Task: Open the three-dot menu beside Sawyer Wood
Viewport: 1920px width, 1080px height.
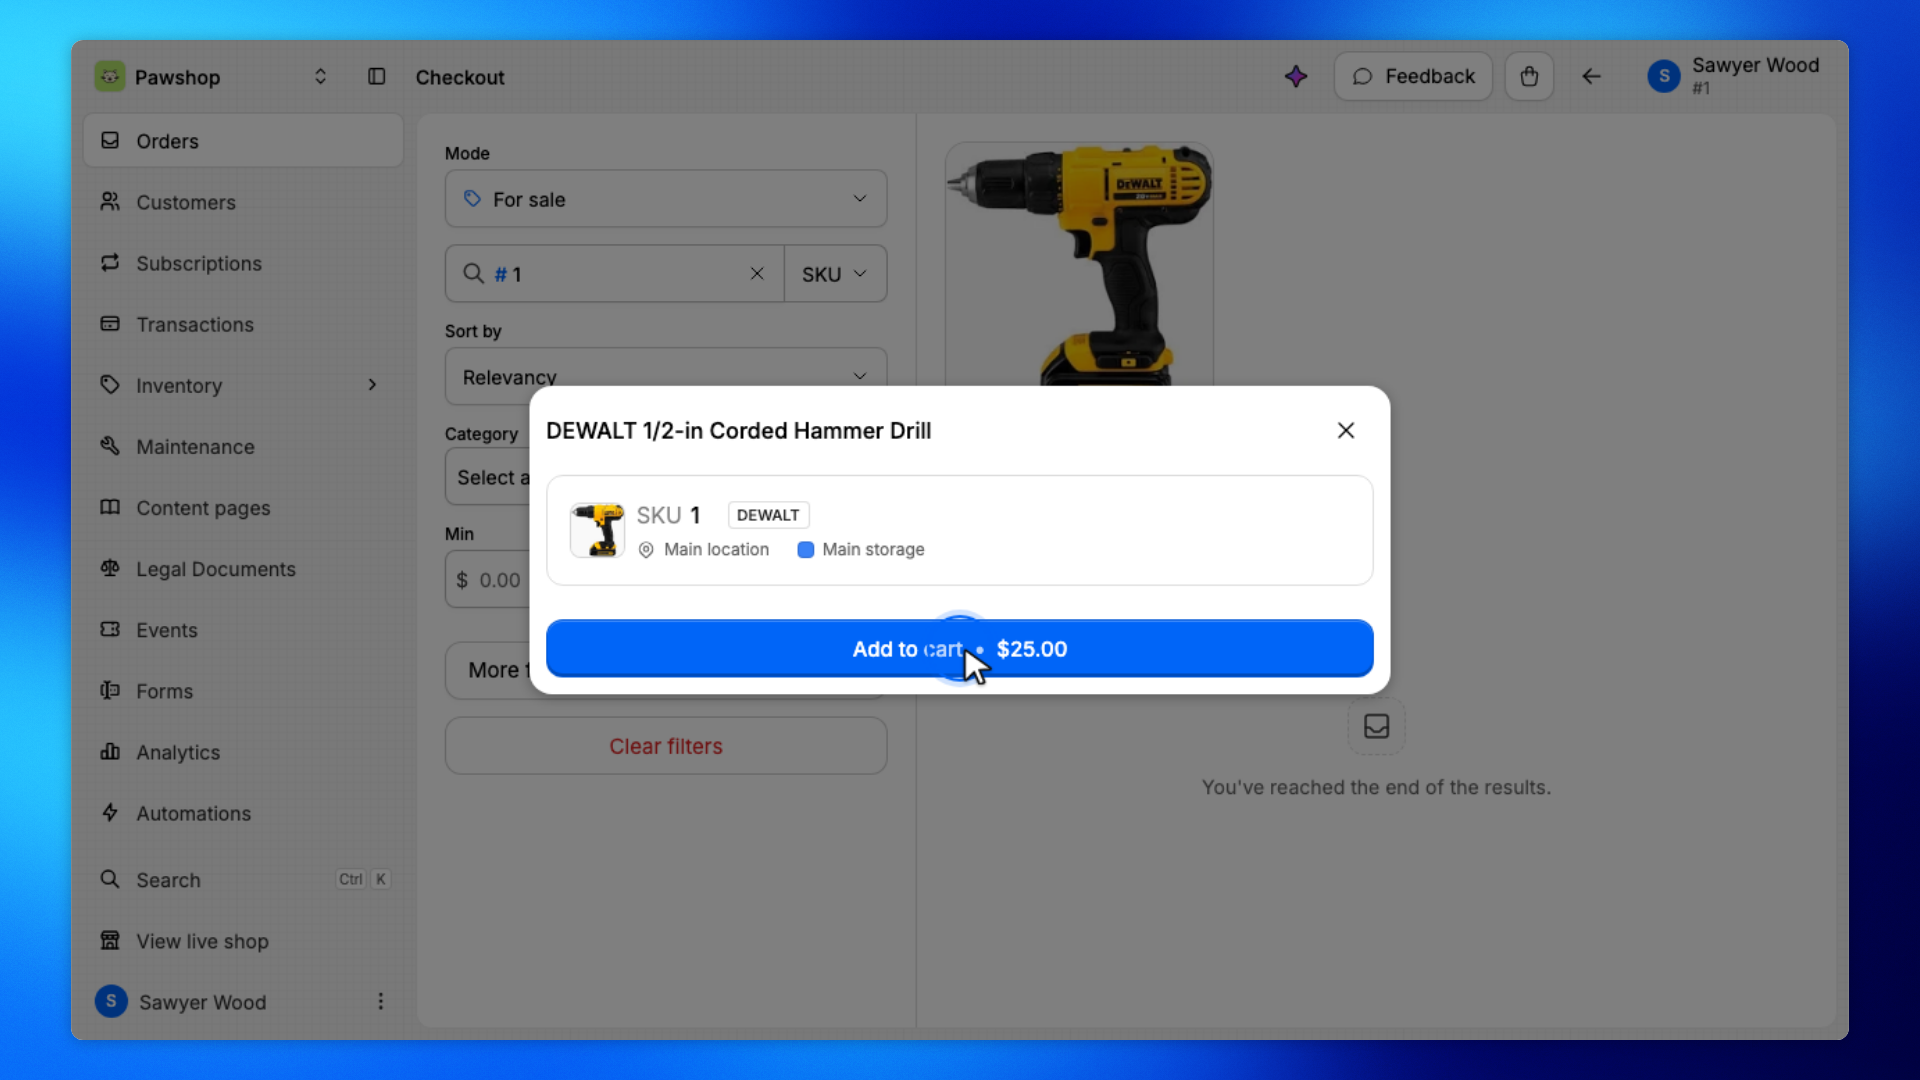Action: [x=380, y=1001]
